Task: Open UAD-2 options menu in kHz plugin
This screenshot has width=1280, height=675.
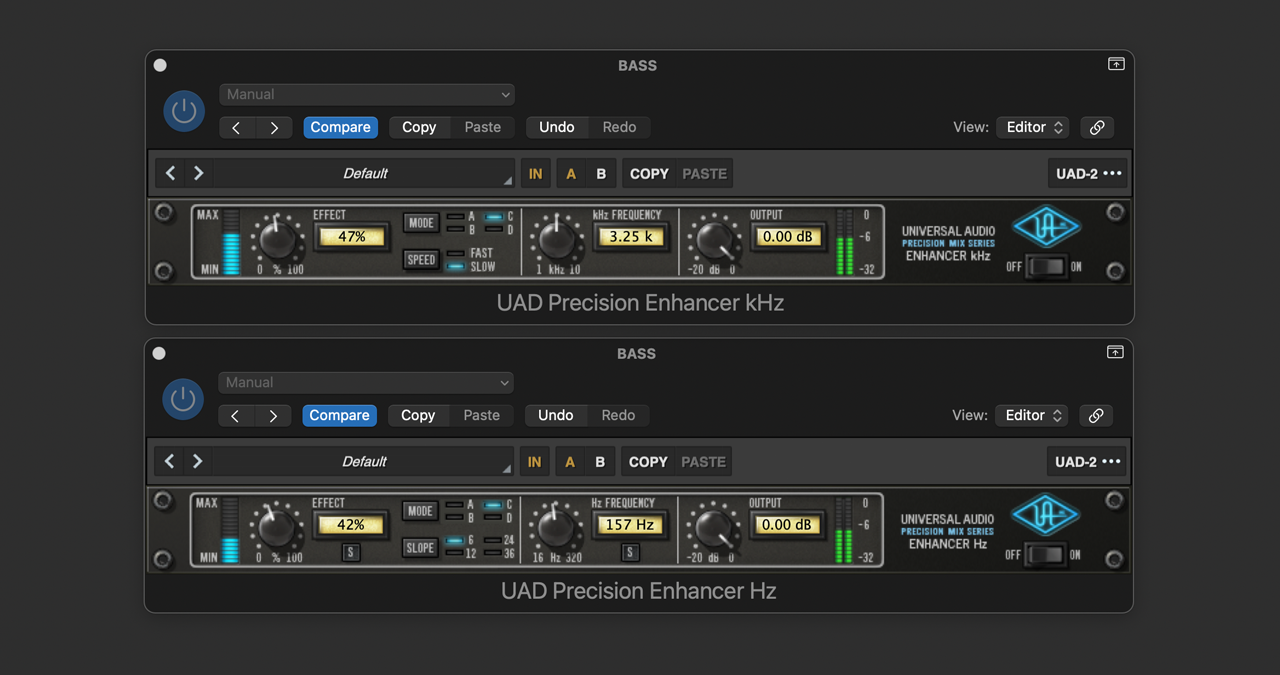Action: pos(1088,174)
